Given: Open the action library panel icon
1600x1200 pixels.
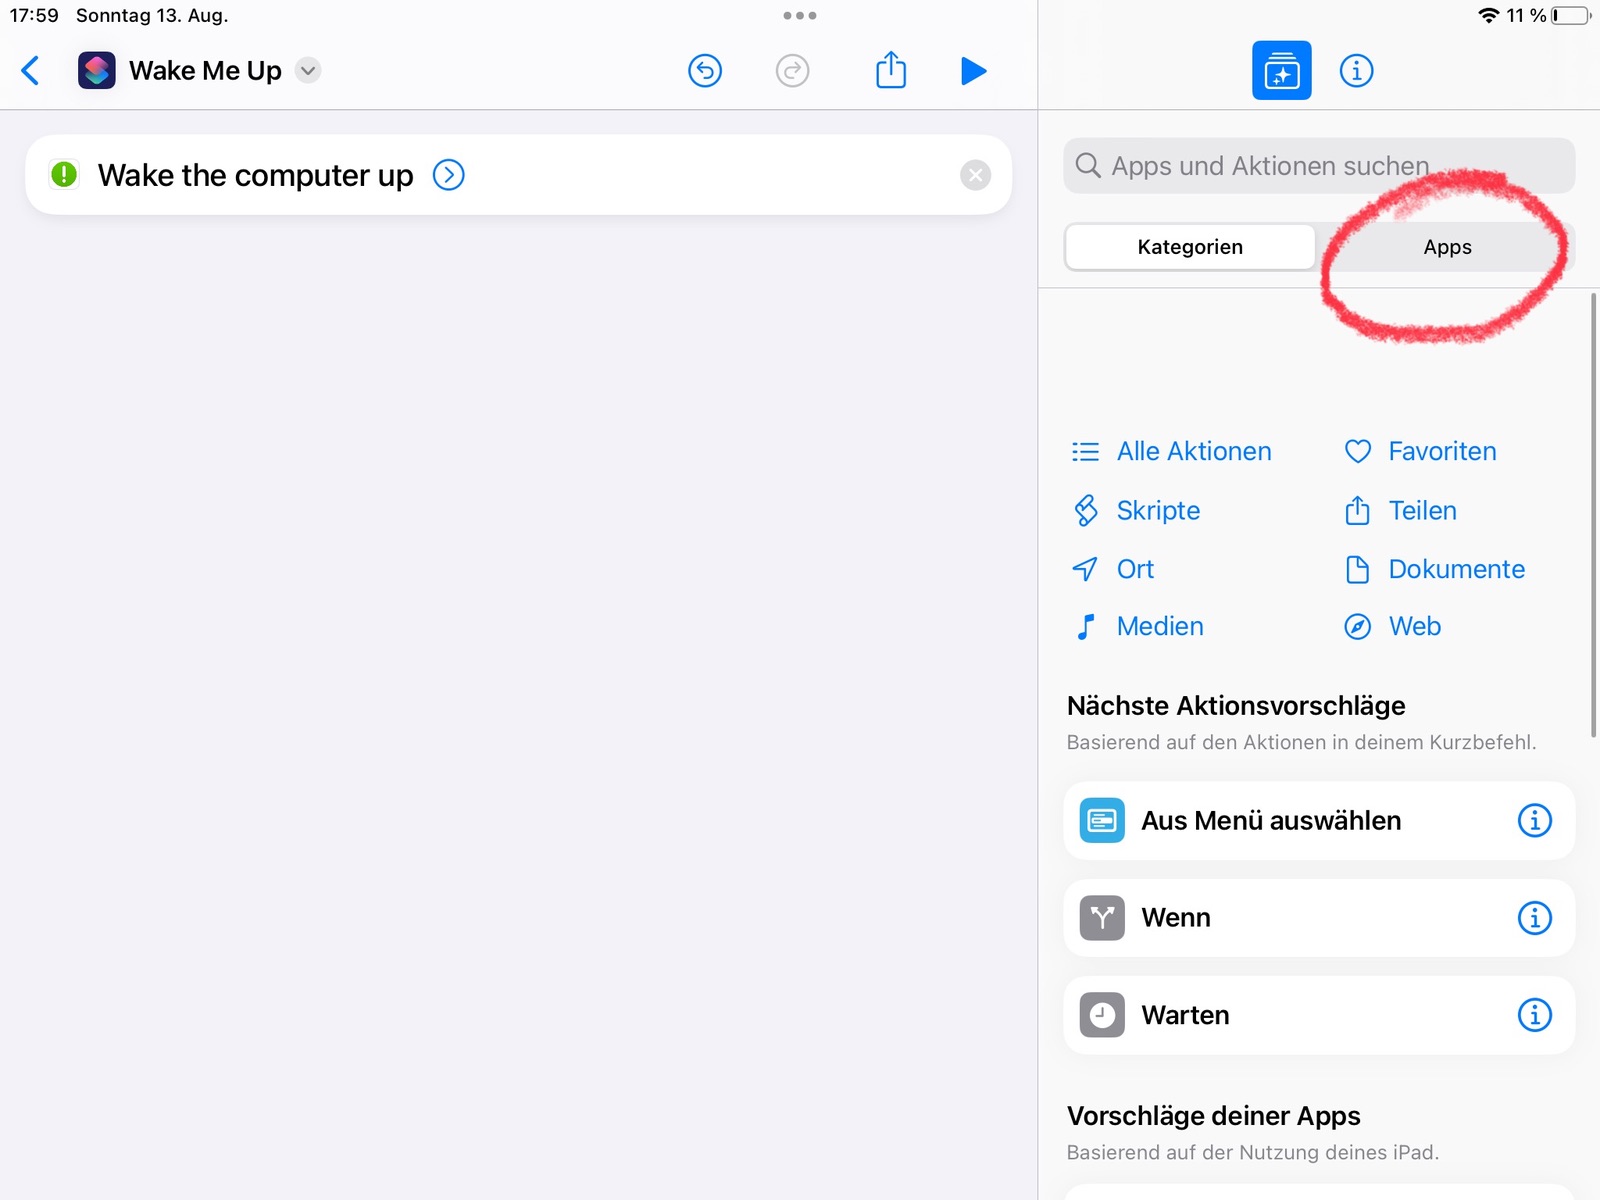Looking at the screenshot, I should (x=1281, y=71).
